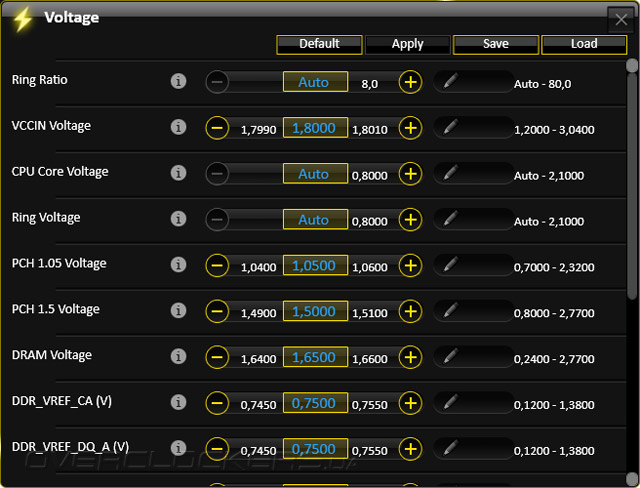Decrease PCH 1.05 Voltage with minus button
Viewport: 640px width, 488px height.
pos(217,266)
